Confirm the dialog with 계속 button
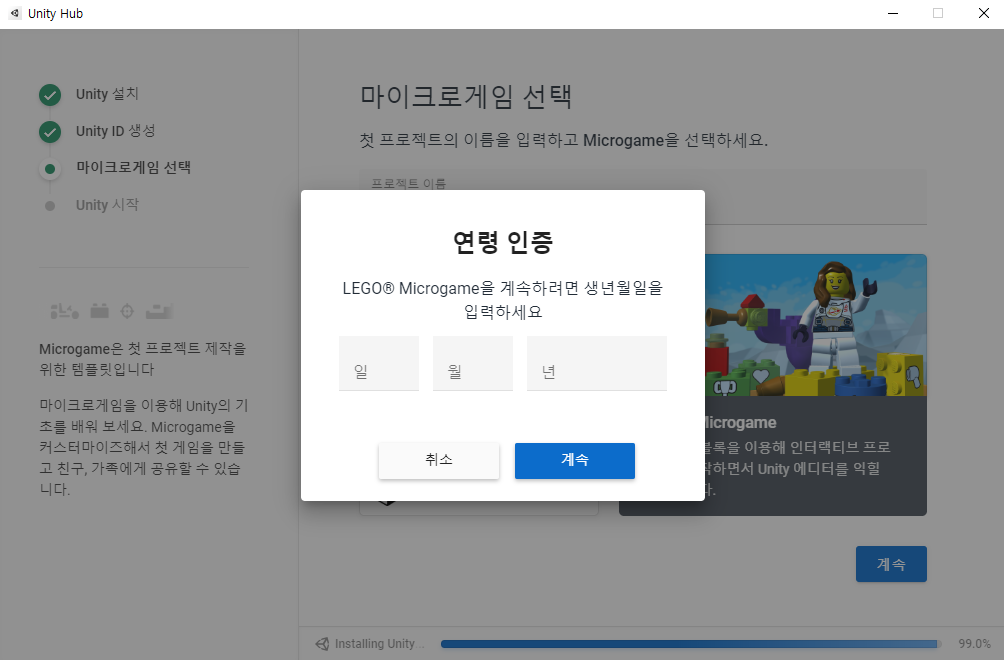The width and height of the screenshot is (1004, 660). click(x=574, y=460)
